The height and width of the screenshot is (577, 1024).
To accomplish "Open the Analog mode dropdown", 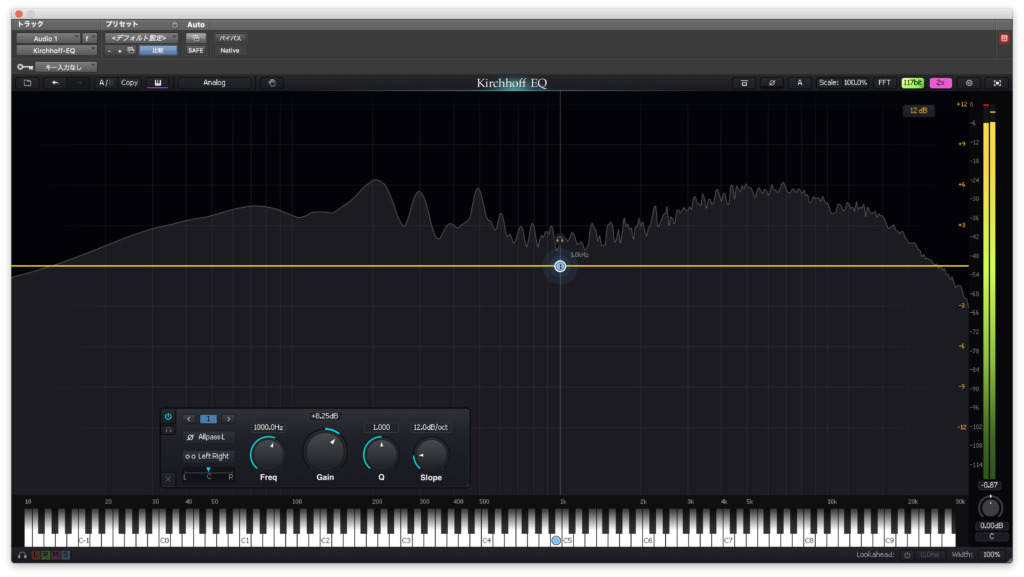I will [x=214, y=83].
